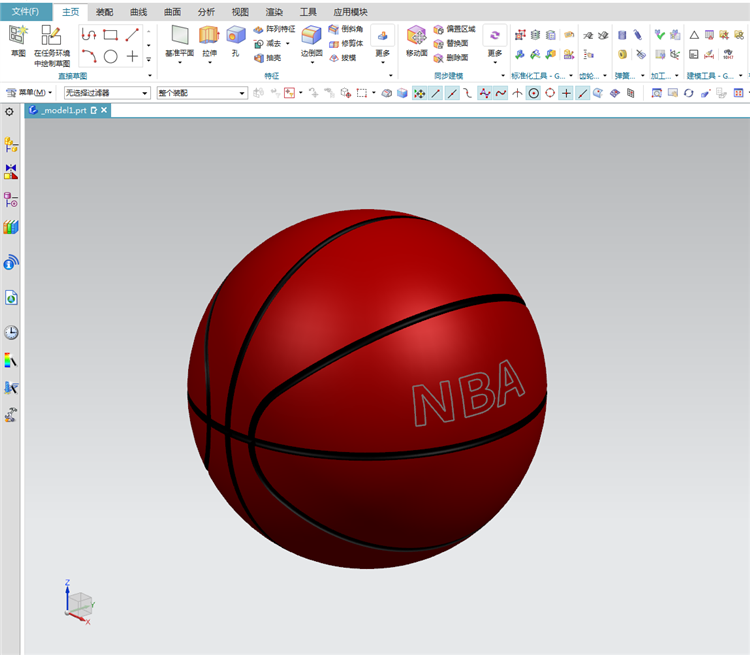Expand the 标准化工具 group options arrow
This screenshot has height=655, width=750.
click(571, 76)
